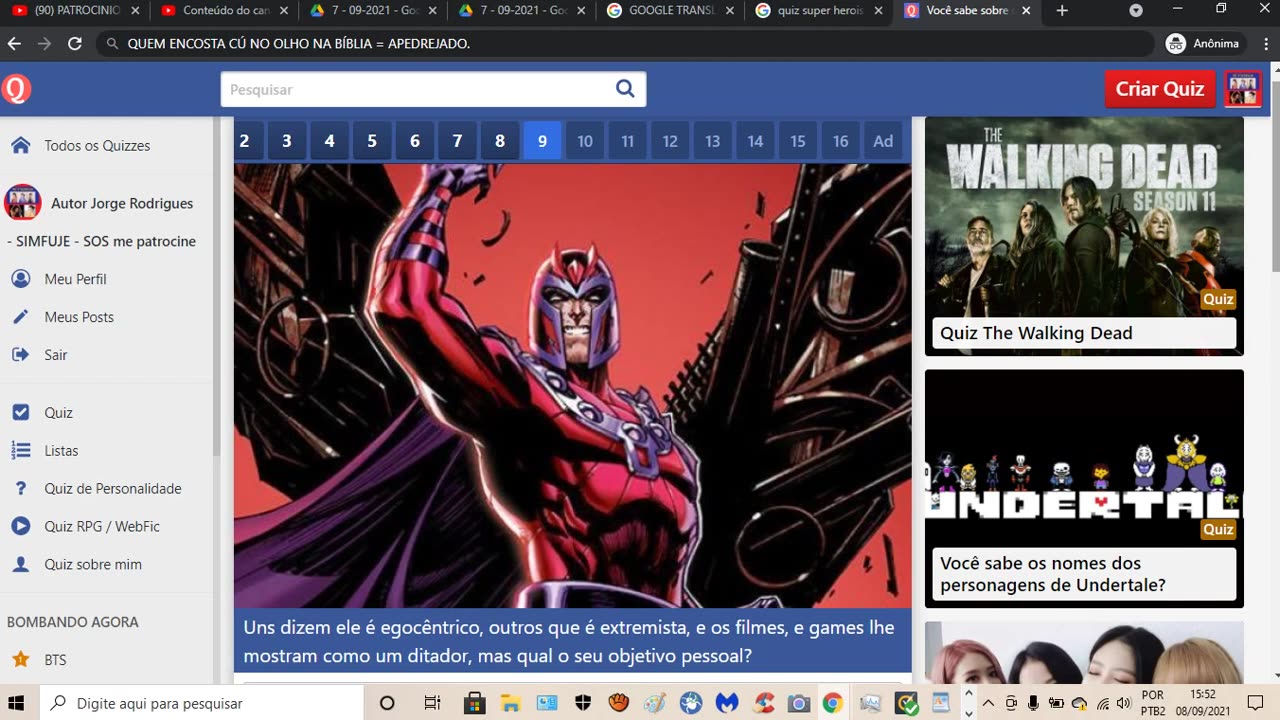Viewport: 1280px width, 720px height.
Task: Click the BOMBANDO AGORA heading
Action: [x=73, y=622]
